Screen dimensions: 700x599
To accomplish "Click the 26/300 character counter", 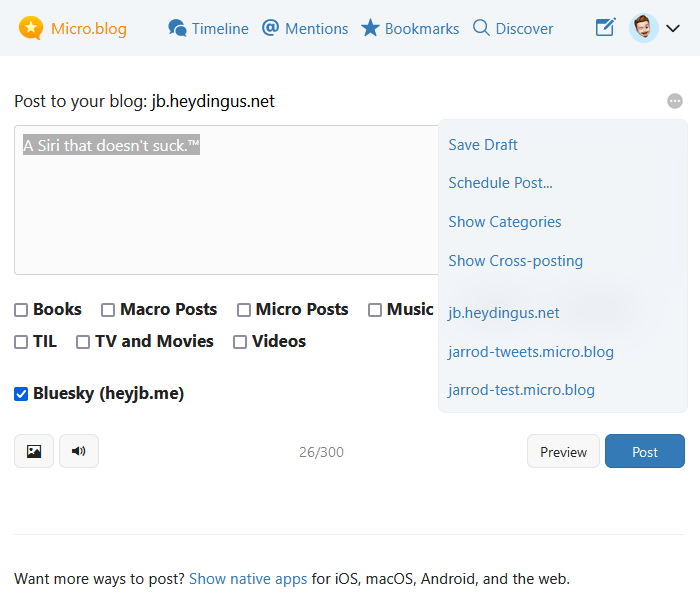I will click(x=321, y=452).
